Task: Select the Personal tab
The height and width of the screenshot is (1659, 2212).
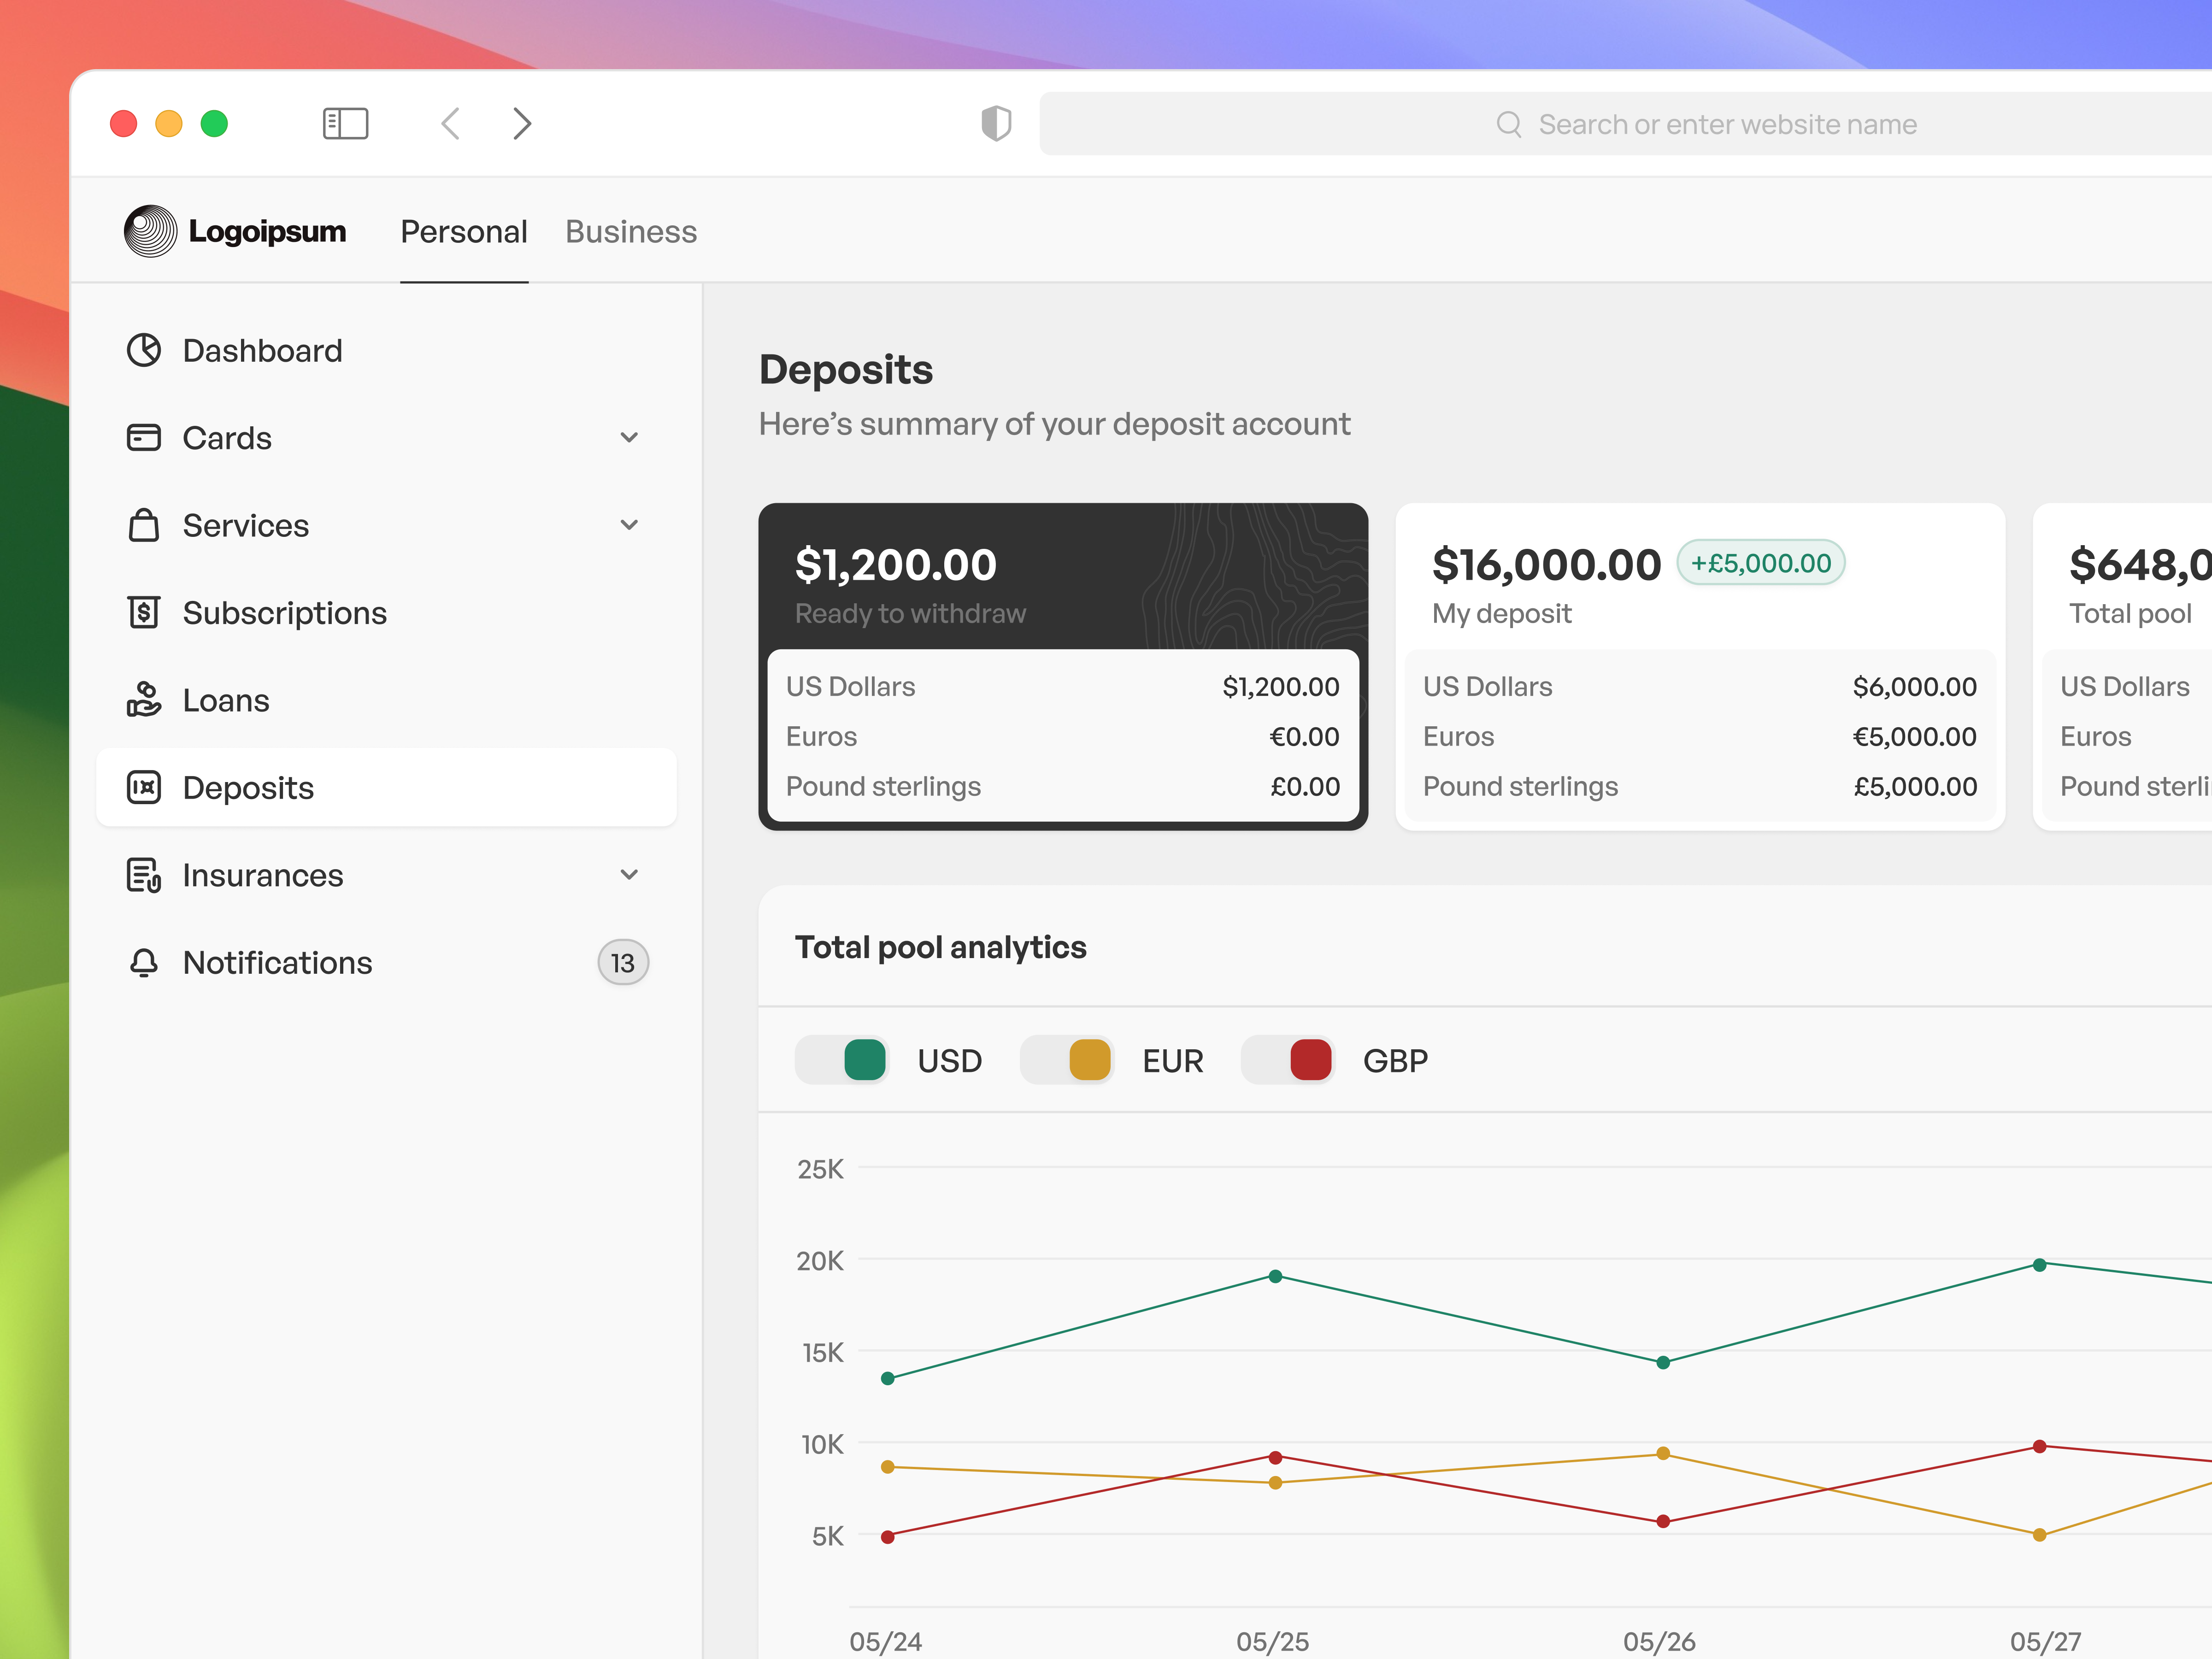Action: 464,231
